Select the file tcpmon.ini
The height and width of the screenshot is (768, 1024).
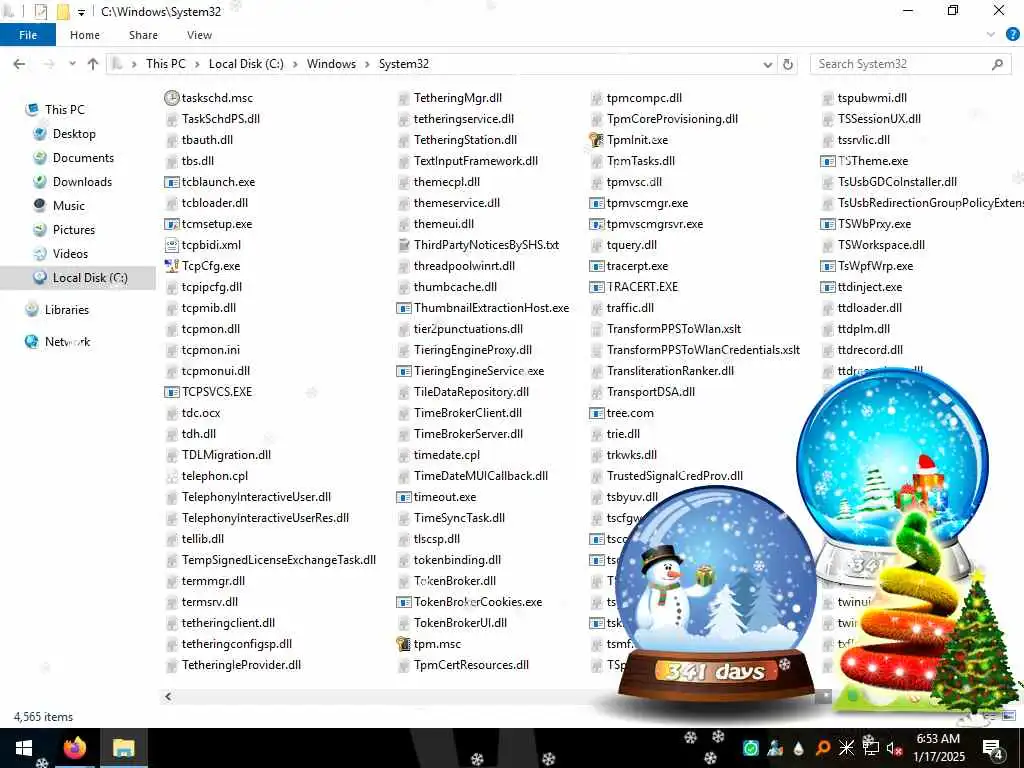pyautogui.click(x=210, y=350)
